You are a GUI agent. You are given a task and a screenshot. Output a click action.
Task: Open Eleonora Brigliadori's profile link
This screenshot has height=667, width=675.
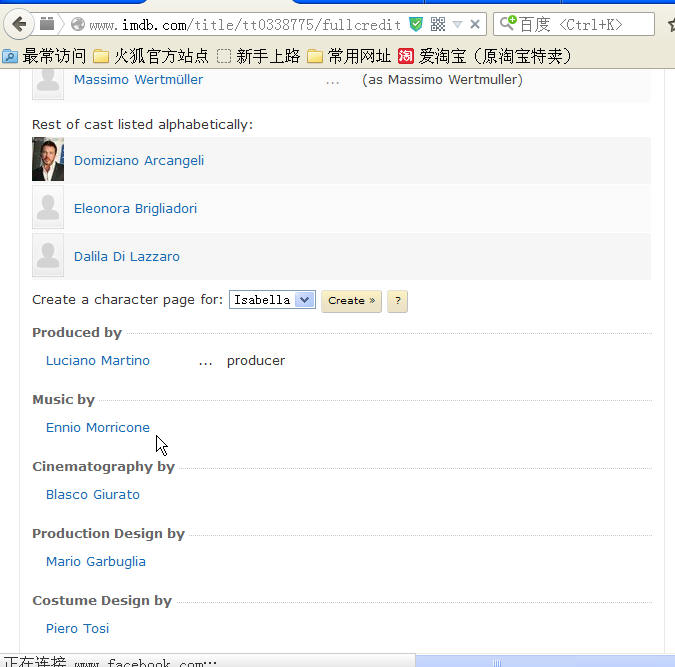(x=135, y=208)
